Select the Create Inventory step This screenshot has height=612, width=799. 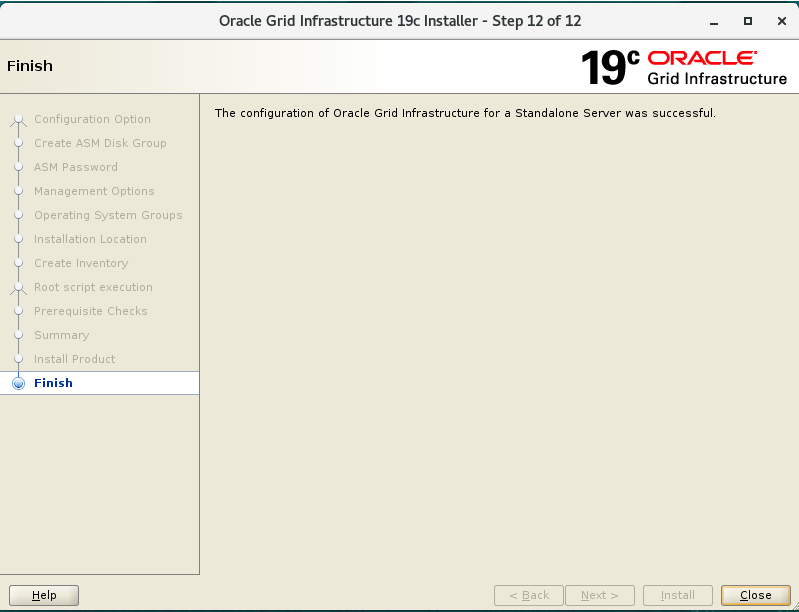pos(81,263)
